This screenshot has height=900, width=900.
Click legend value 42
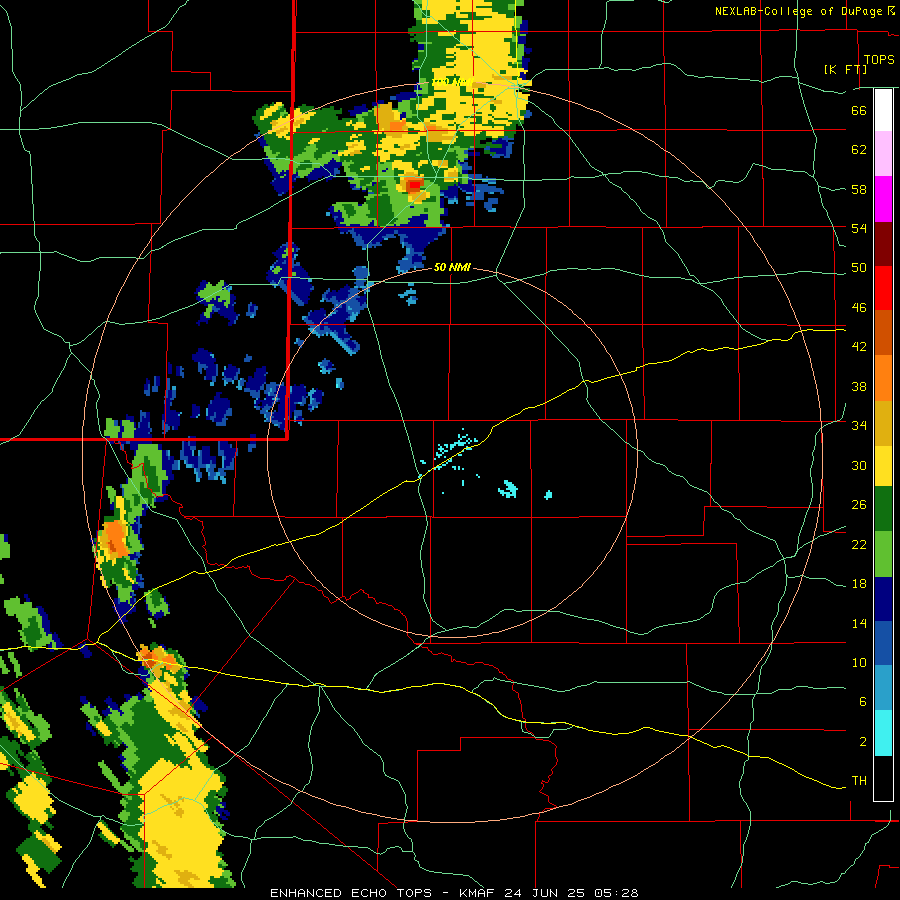point(859,347)
